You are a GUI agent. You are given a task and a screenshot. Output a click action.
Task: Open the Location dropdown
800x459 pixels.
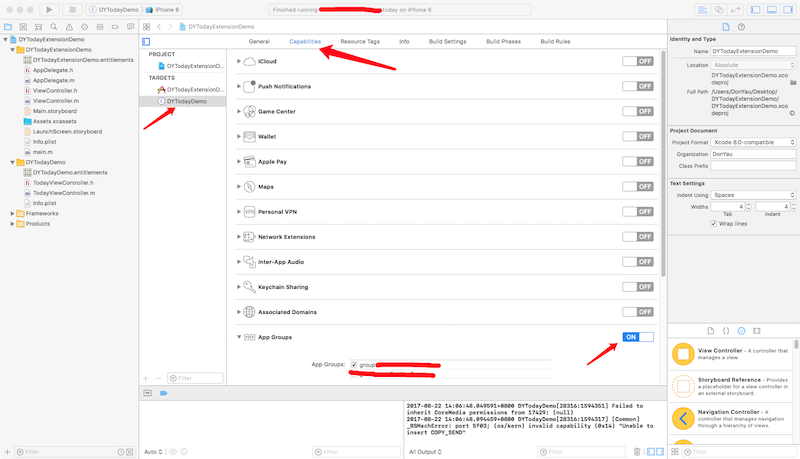pos(753,65)
